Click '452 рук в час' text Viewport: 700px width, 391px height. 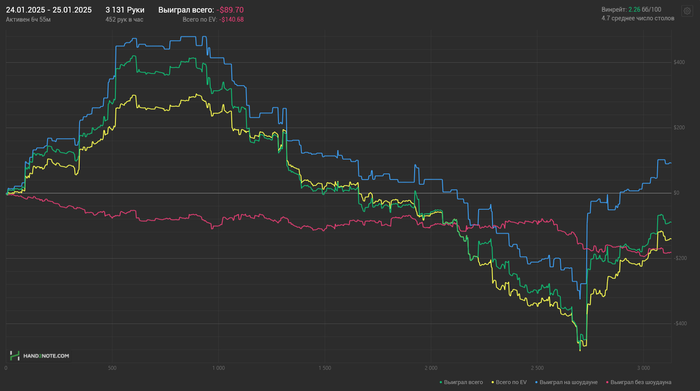(124, 20)
